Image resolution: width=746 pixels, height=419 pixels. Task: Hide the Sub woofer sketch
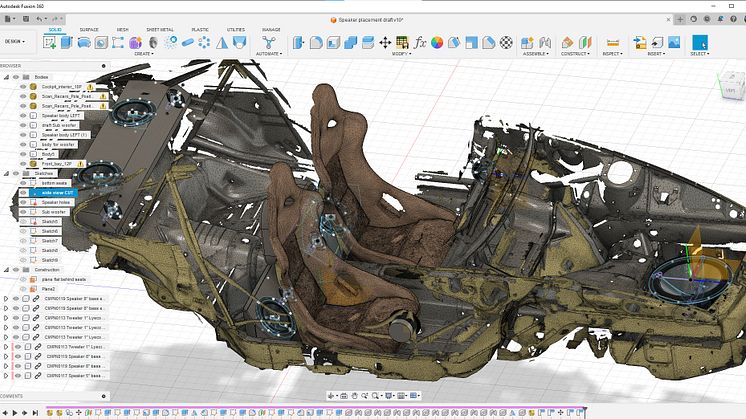(23, 211)
